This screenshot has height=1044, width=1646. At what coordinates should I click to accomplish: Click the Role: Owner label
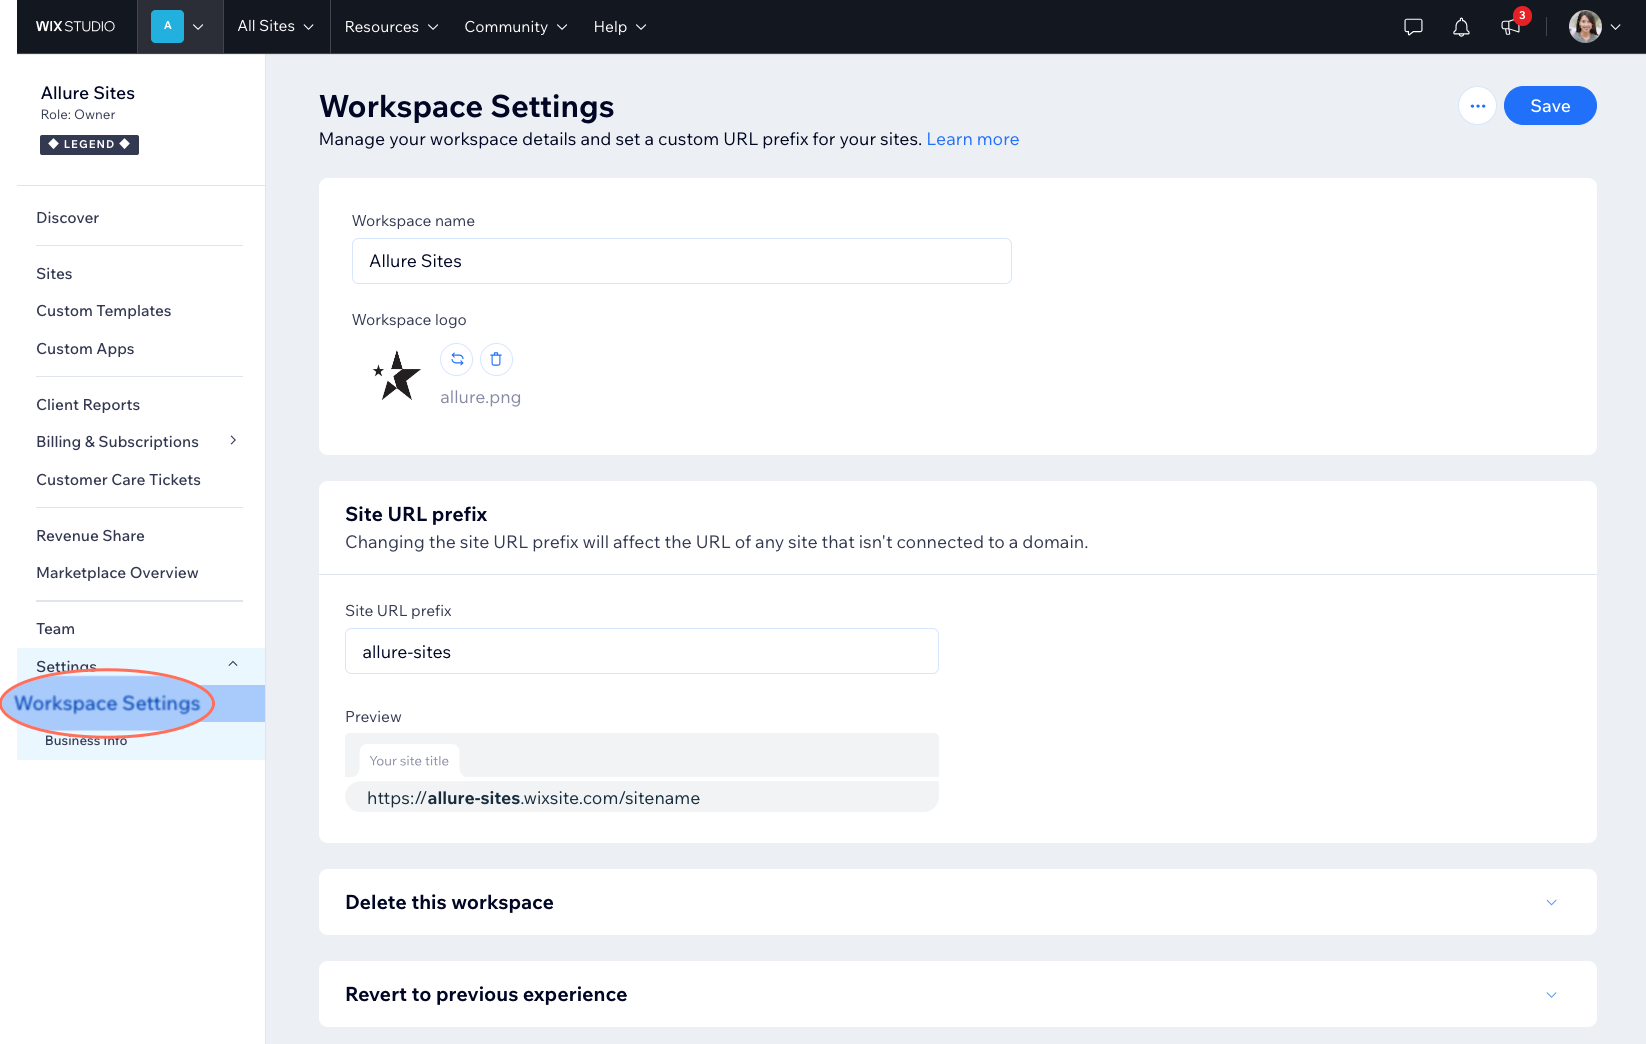click(78, 115)
